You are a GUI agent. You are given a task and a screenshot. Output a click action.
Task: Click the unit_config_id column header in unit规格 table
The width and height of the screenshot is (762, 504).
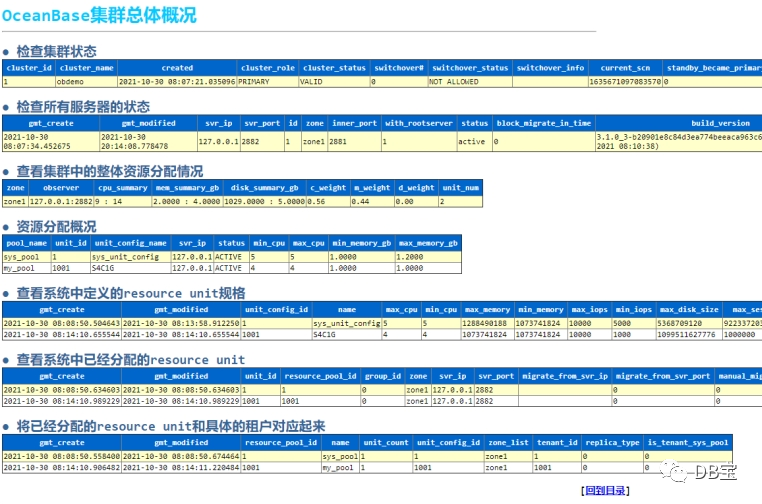coord(276,310)
